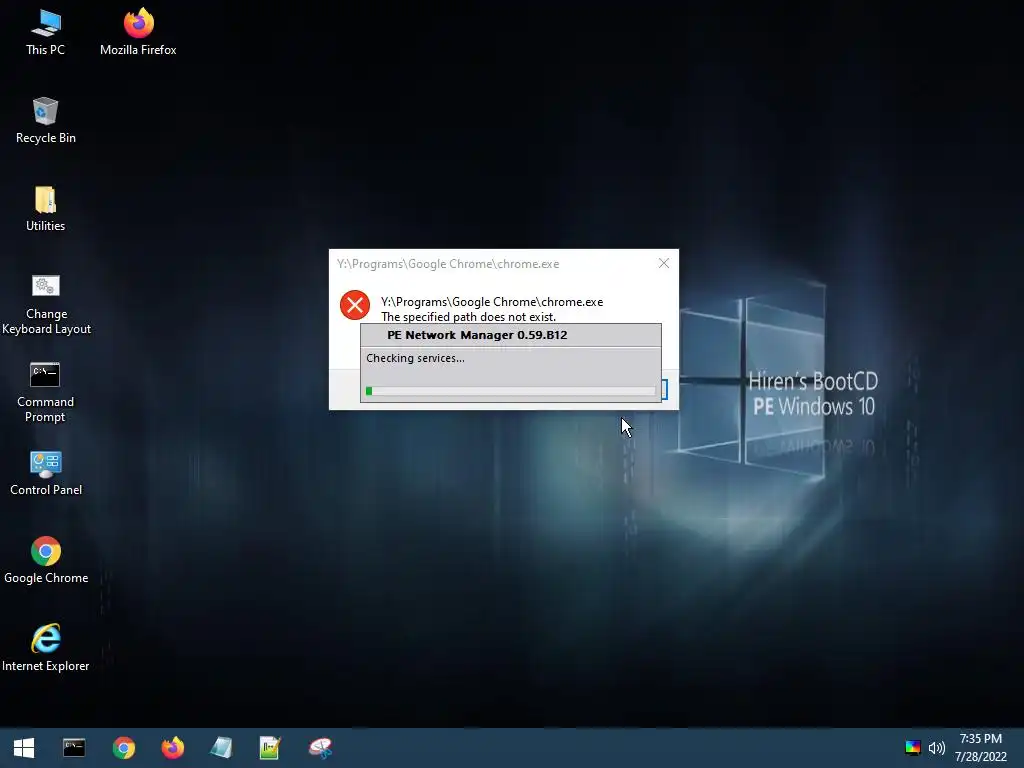
Task: Open Internet Explorer desktop icon
Action: (x=45, y=648)
